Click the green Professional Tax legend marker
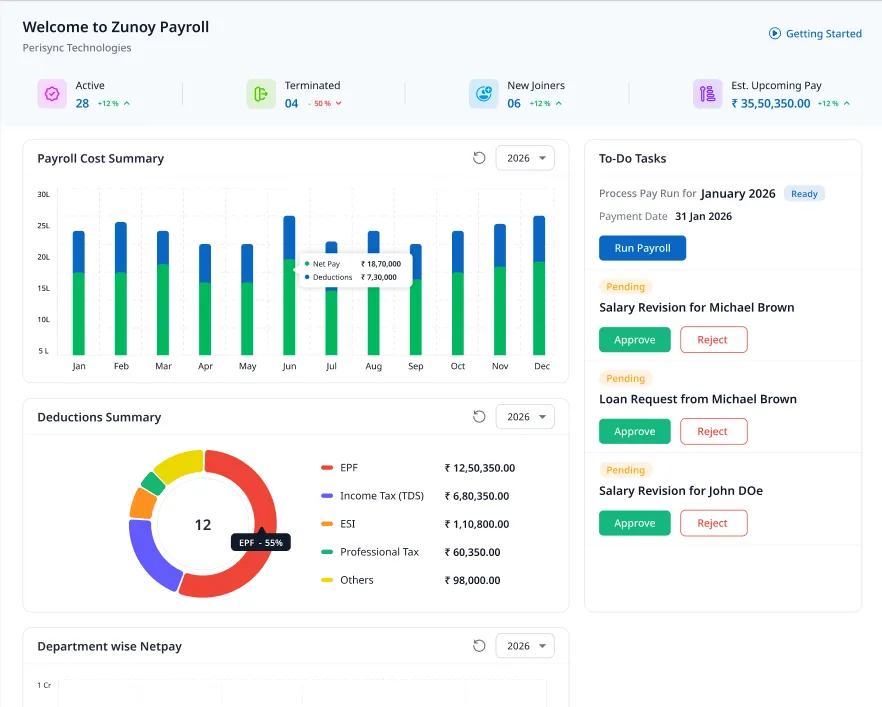The height and width of the screenshot is (707, 882). point(327,552)
